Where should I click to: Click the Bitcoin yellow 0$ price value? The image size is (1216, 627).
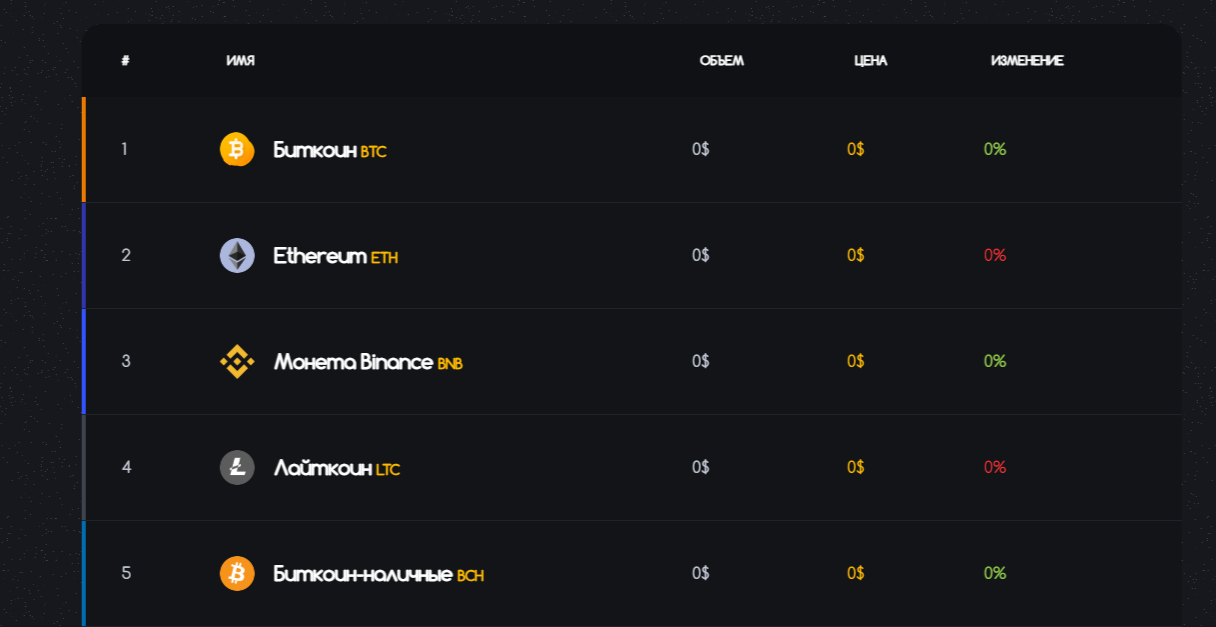[856, 149]
